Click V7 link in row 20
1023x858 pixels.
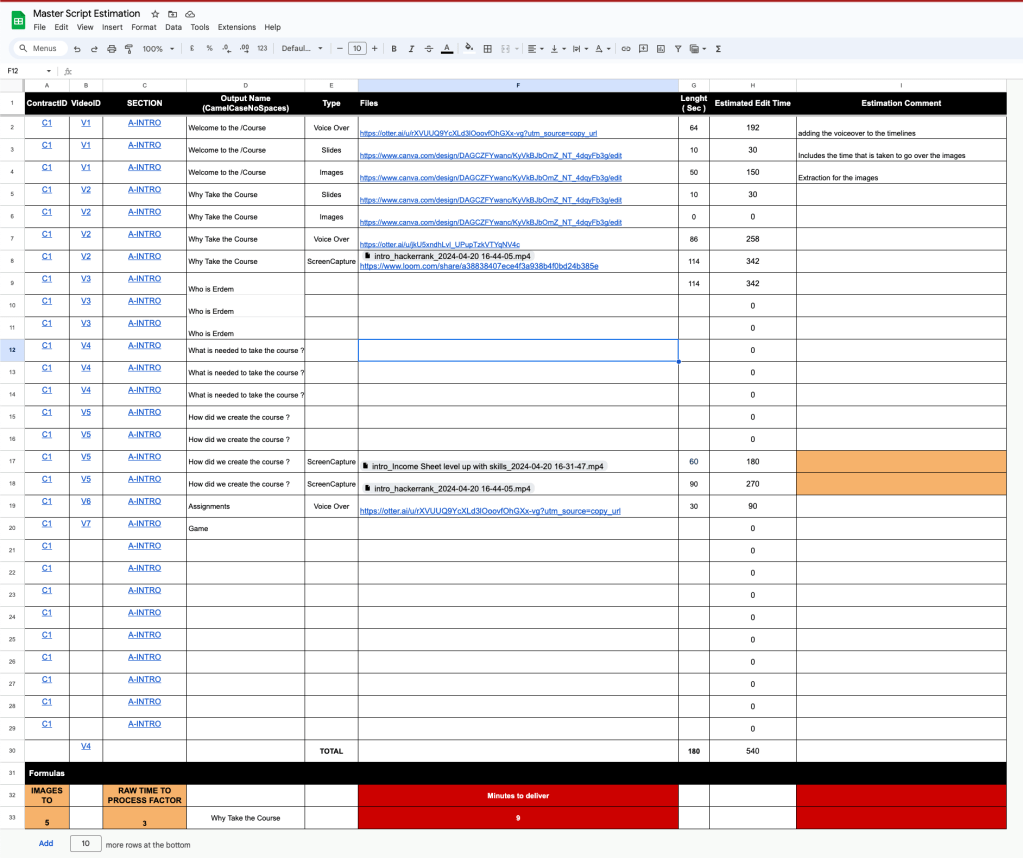point(85,523)
